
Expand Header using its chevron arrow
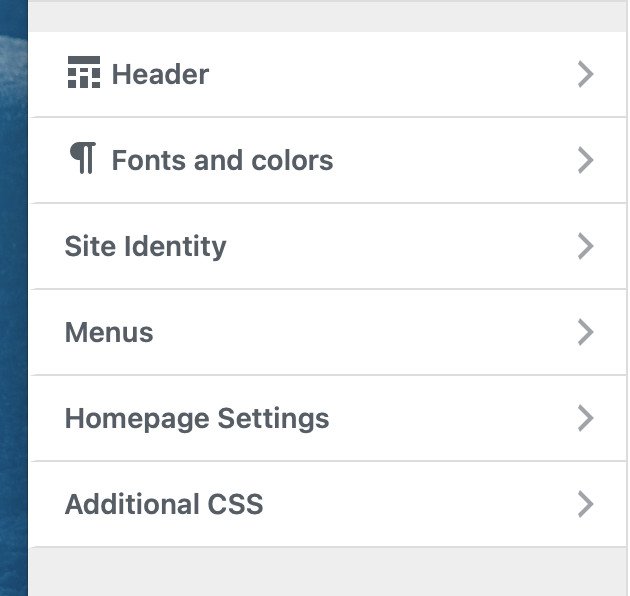[586, 74]
